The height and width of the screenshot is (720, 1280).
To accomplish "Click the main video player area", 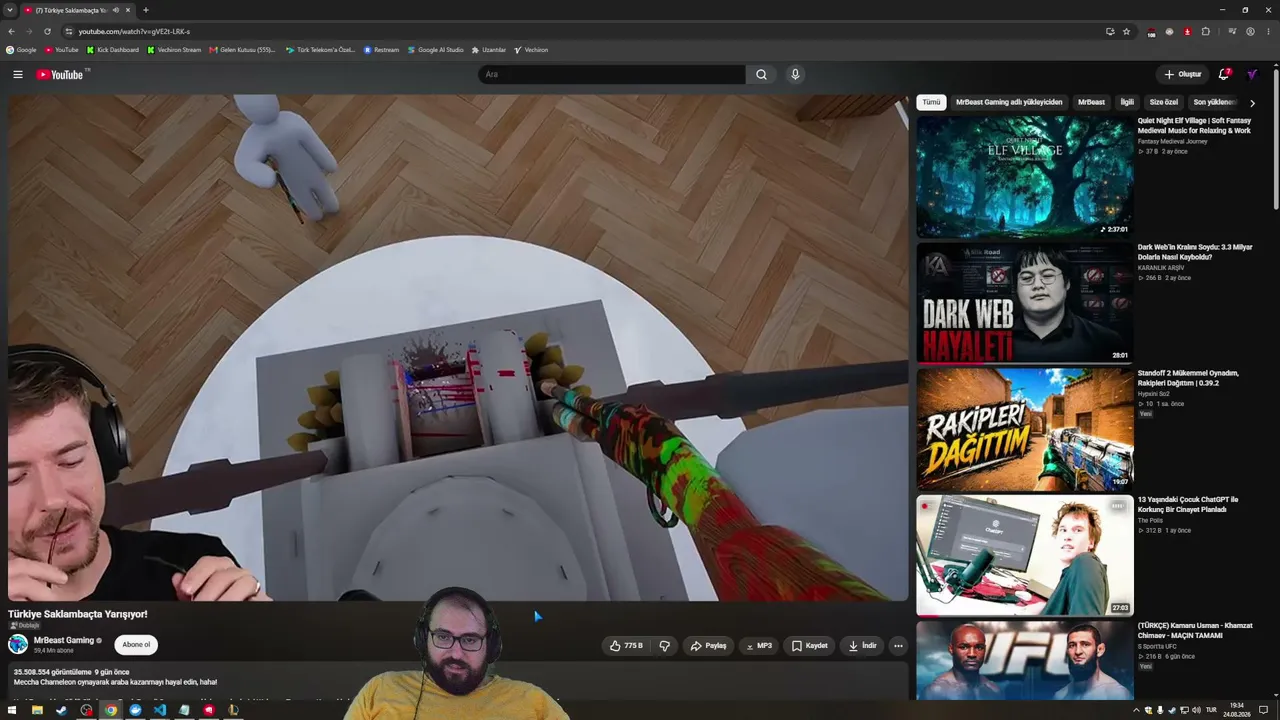I will pos(458,348).
